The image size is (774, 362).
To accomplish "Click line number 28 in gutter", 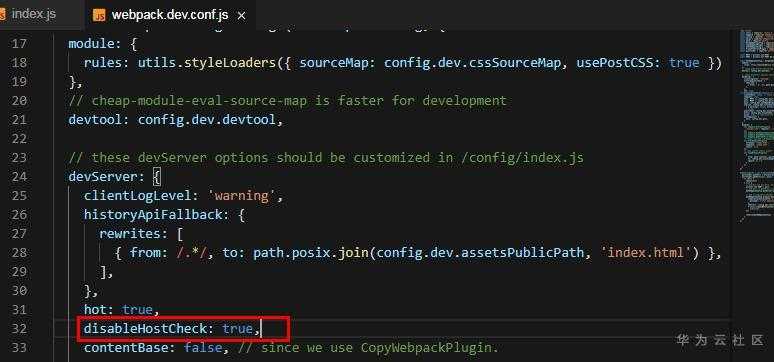I will [x=19, y=252].
